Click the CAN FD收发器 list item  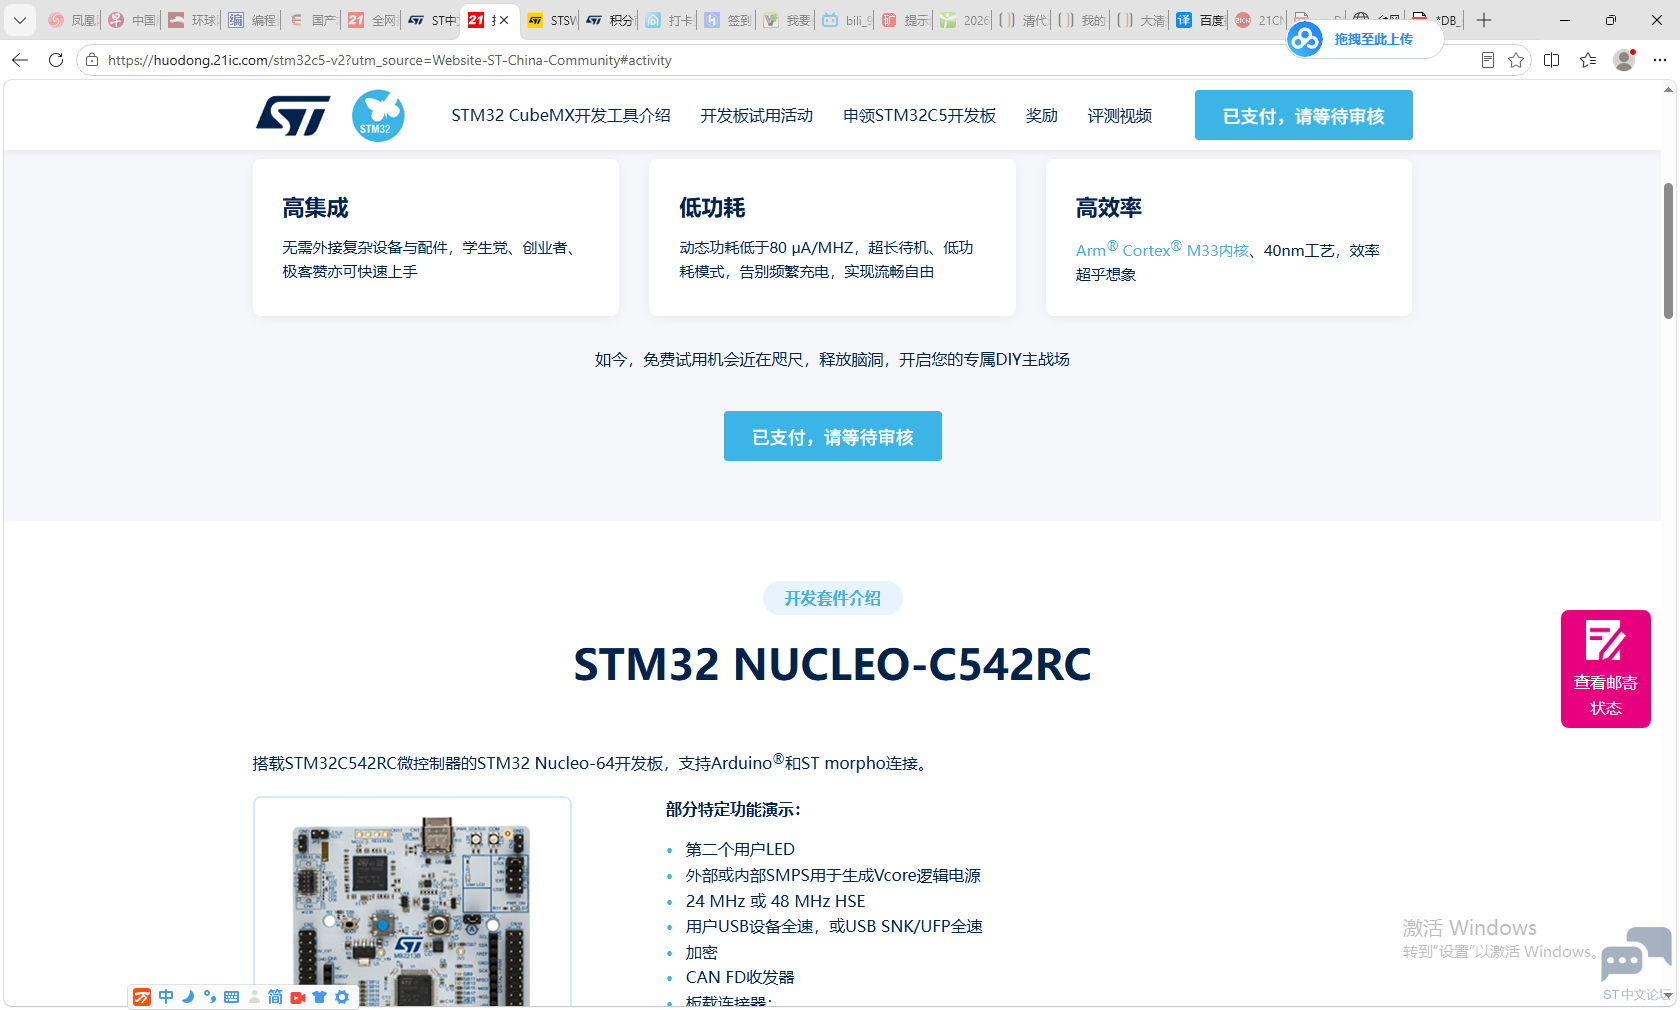click(740, 978)
